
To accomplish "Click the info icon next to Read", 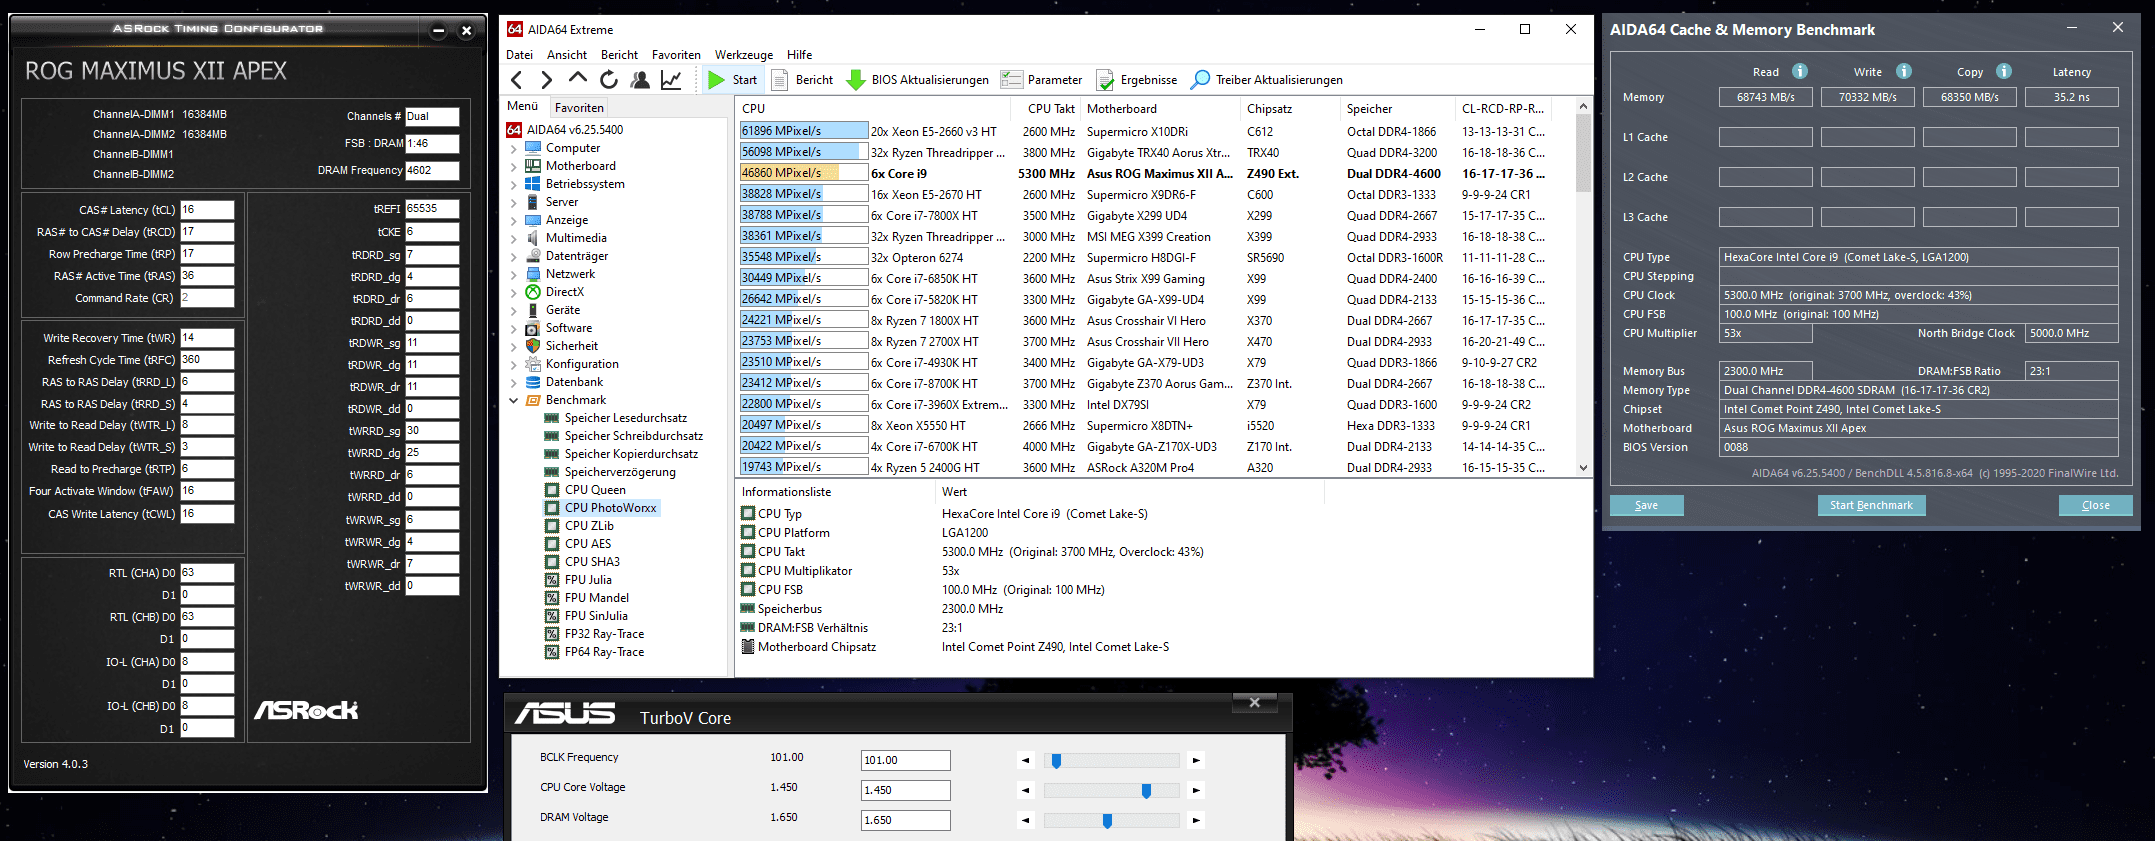I will (x=1800, y=71).
